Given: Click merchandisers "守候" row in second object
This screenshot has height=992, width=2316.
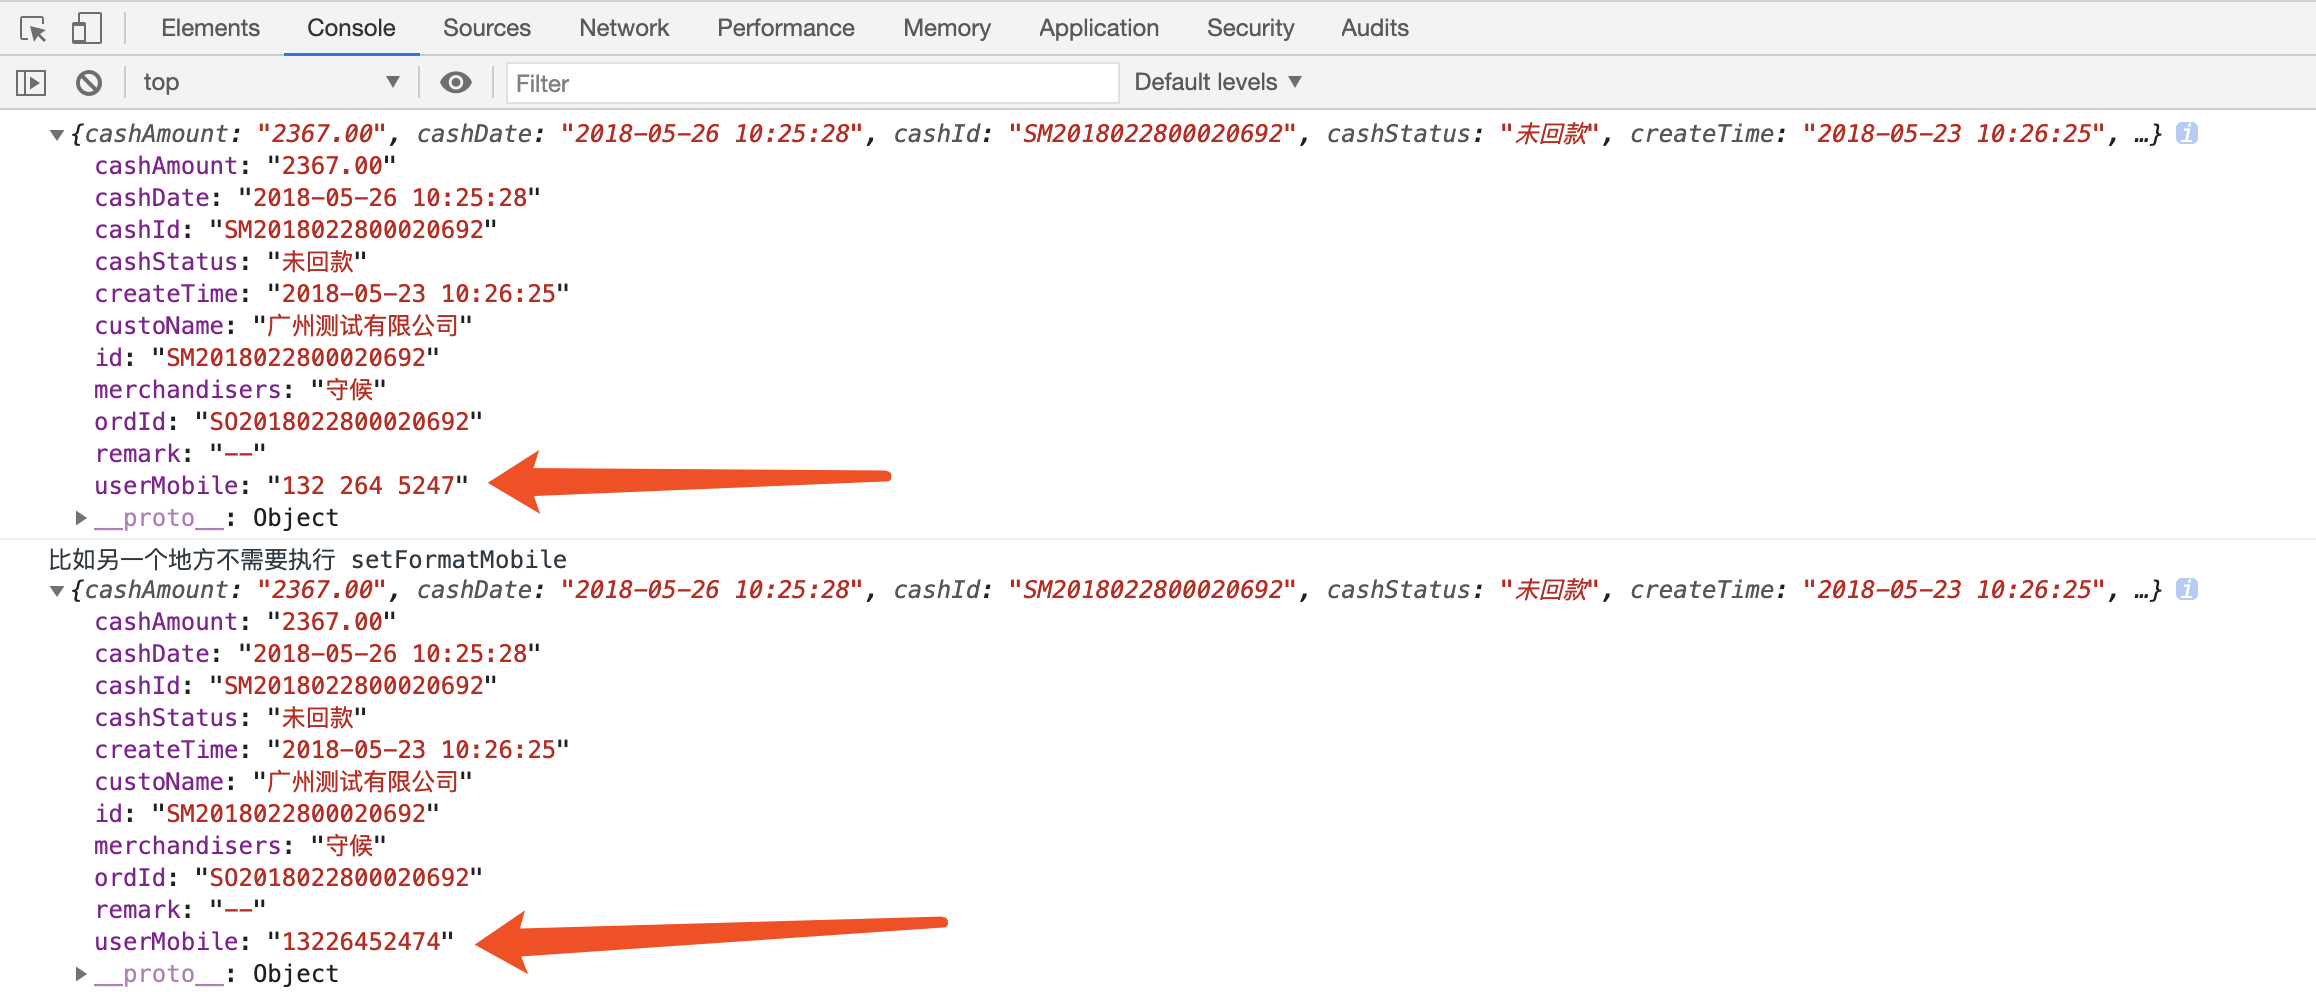Looking at the screenshot, I should 240,846.
